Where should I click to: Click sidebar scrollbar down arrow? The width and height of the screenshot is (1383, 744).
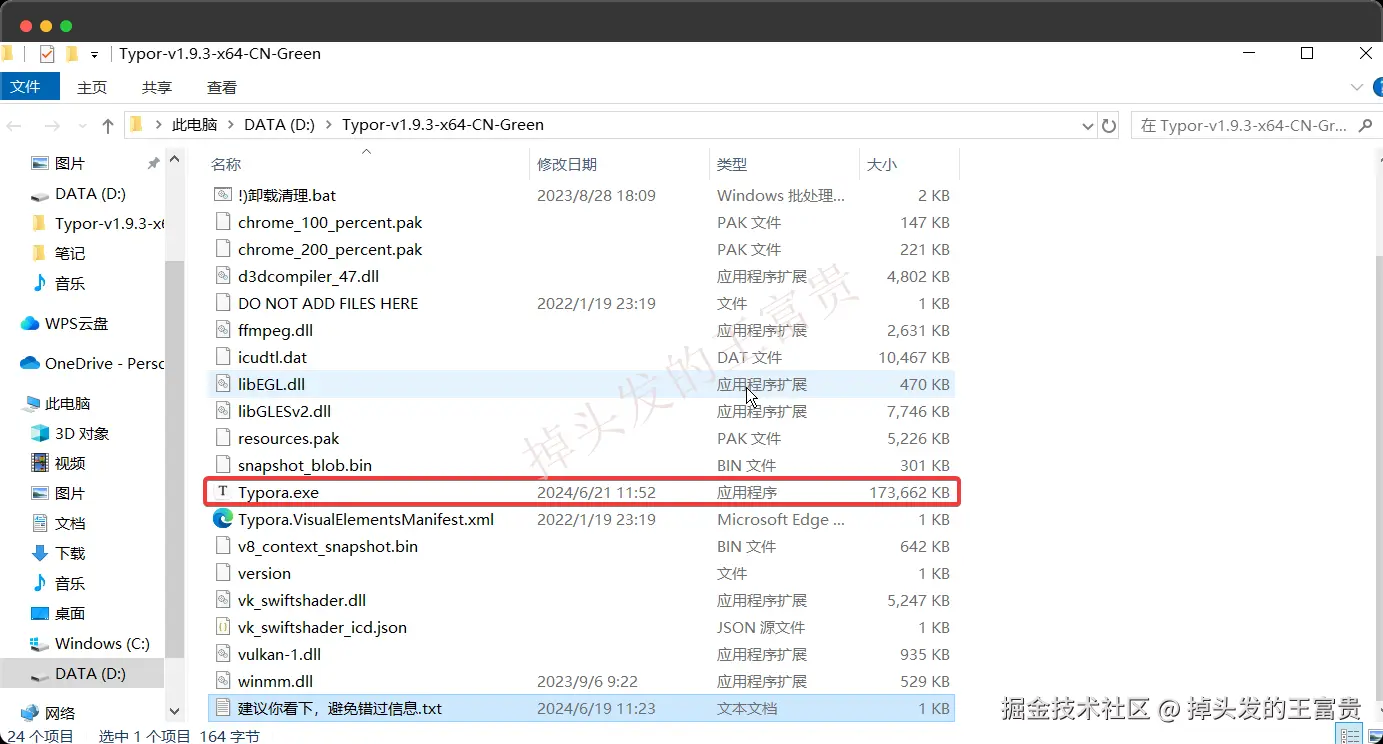175,712
